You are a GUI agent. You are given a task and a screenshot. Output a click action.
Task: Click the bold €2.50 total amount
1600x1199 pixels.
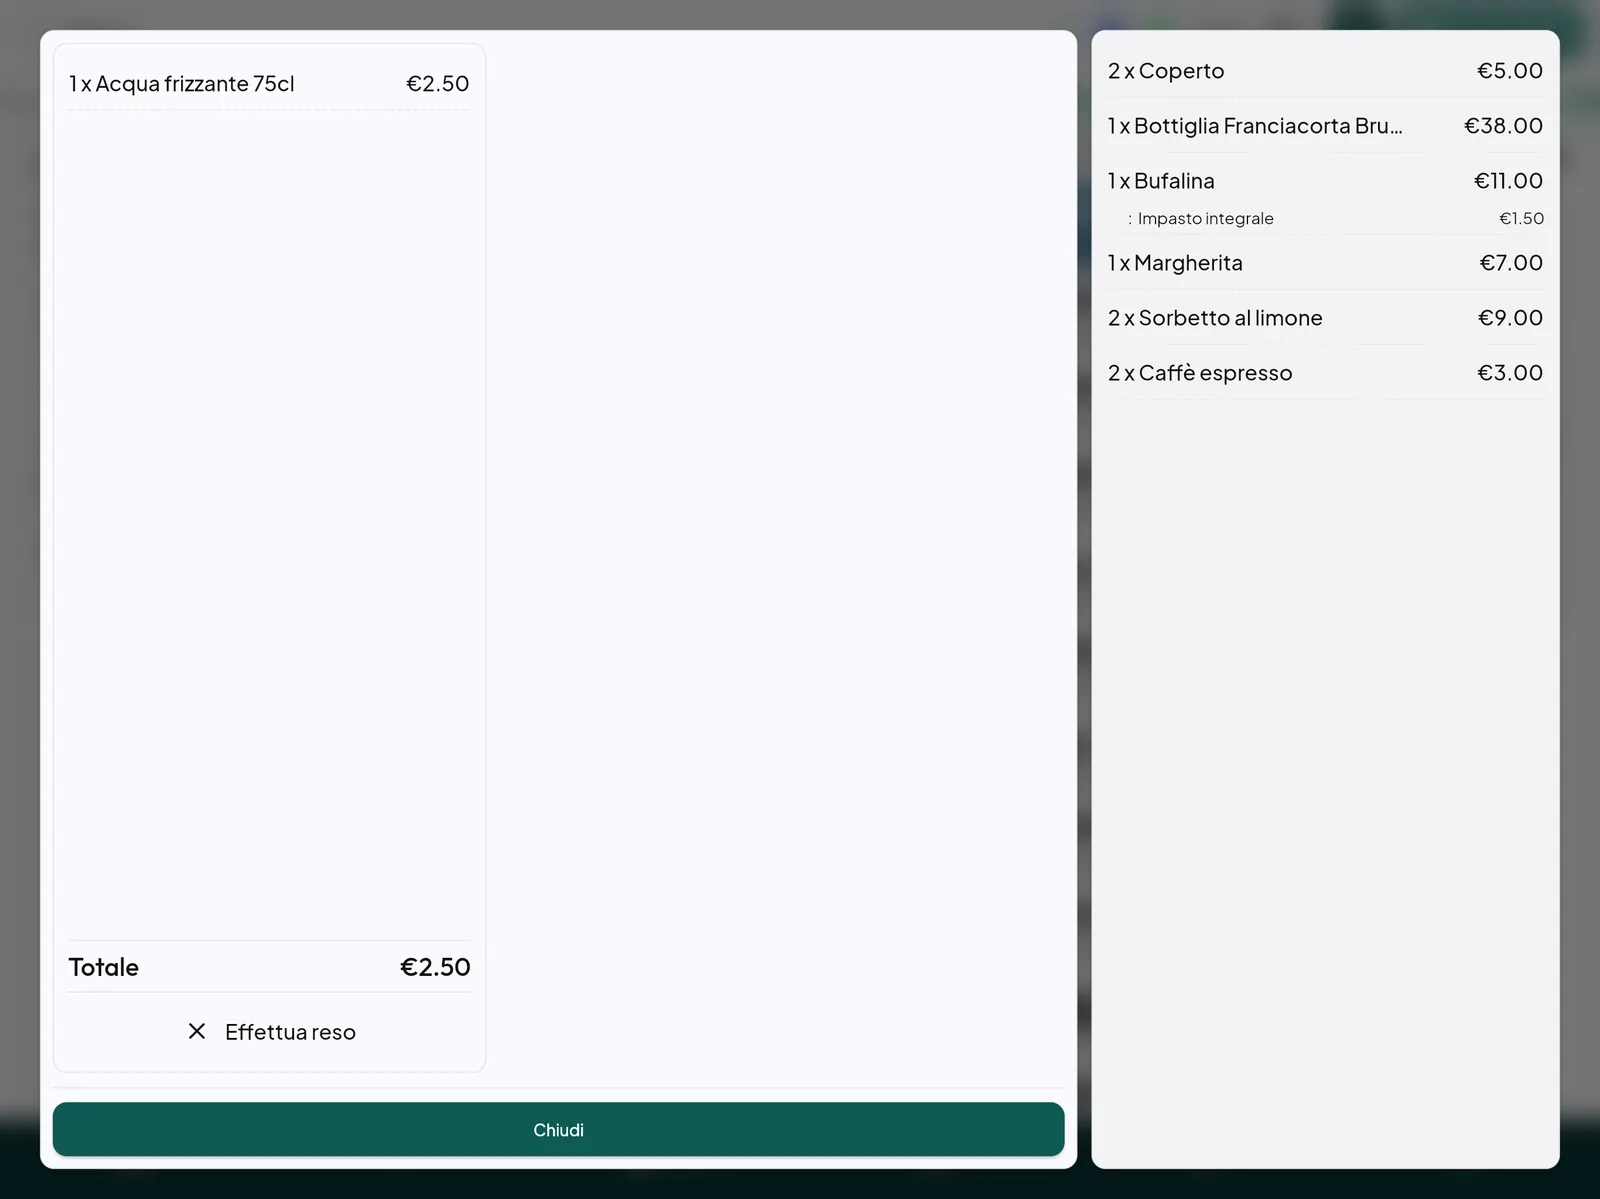point(435,967)
